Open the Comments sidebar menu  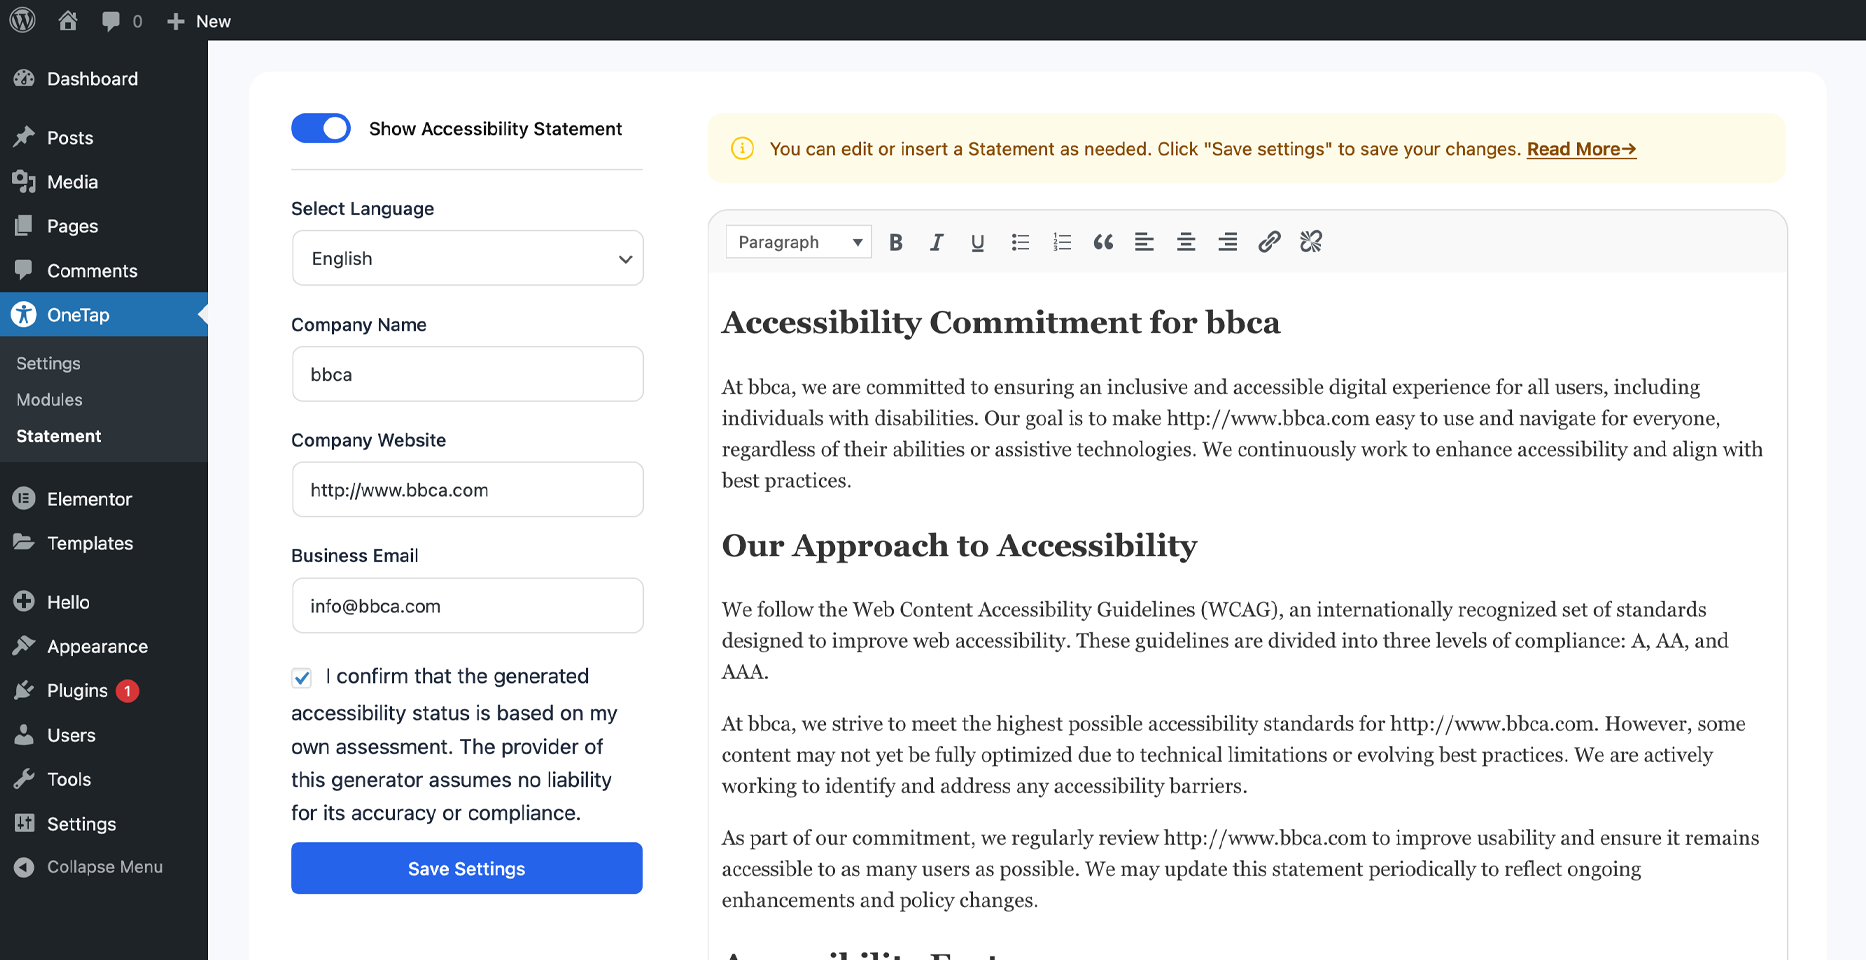tap(104, 271)
